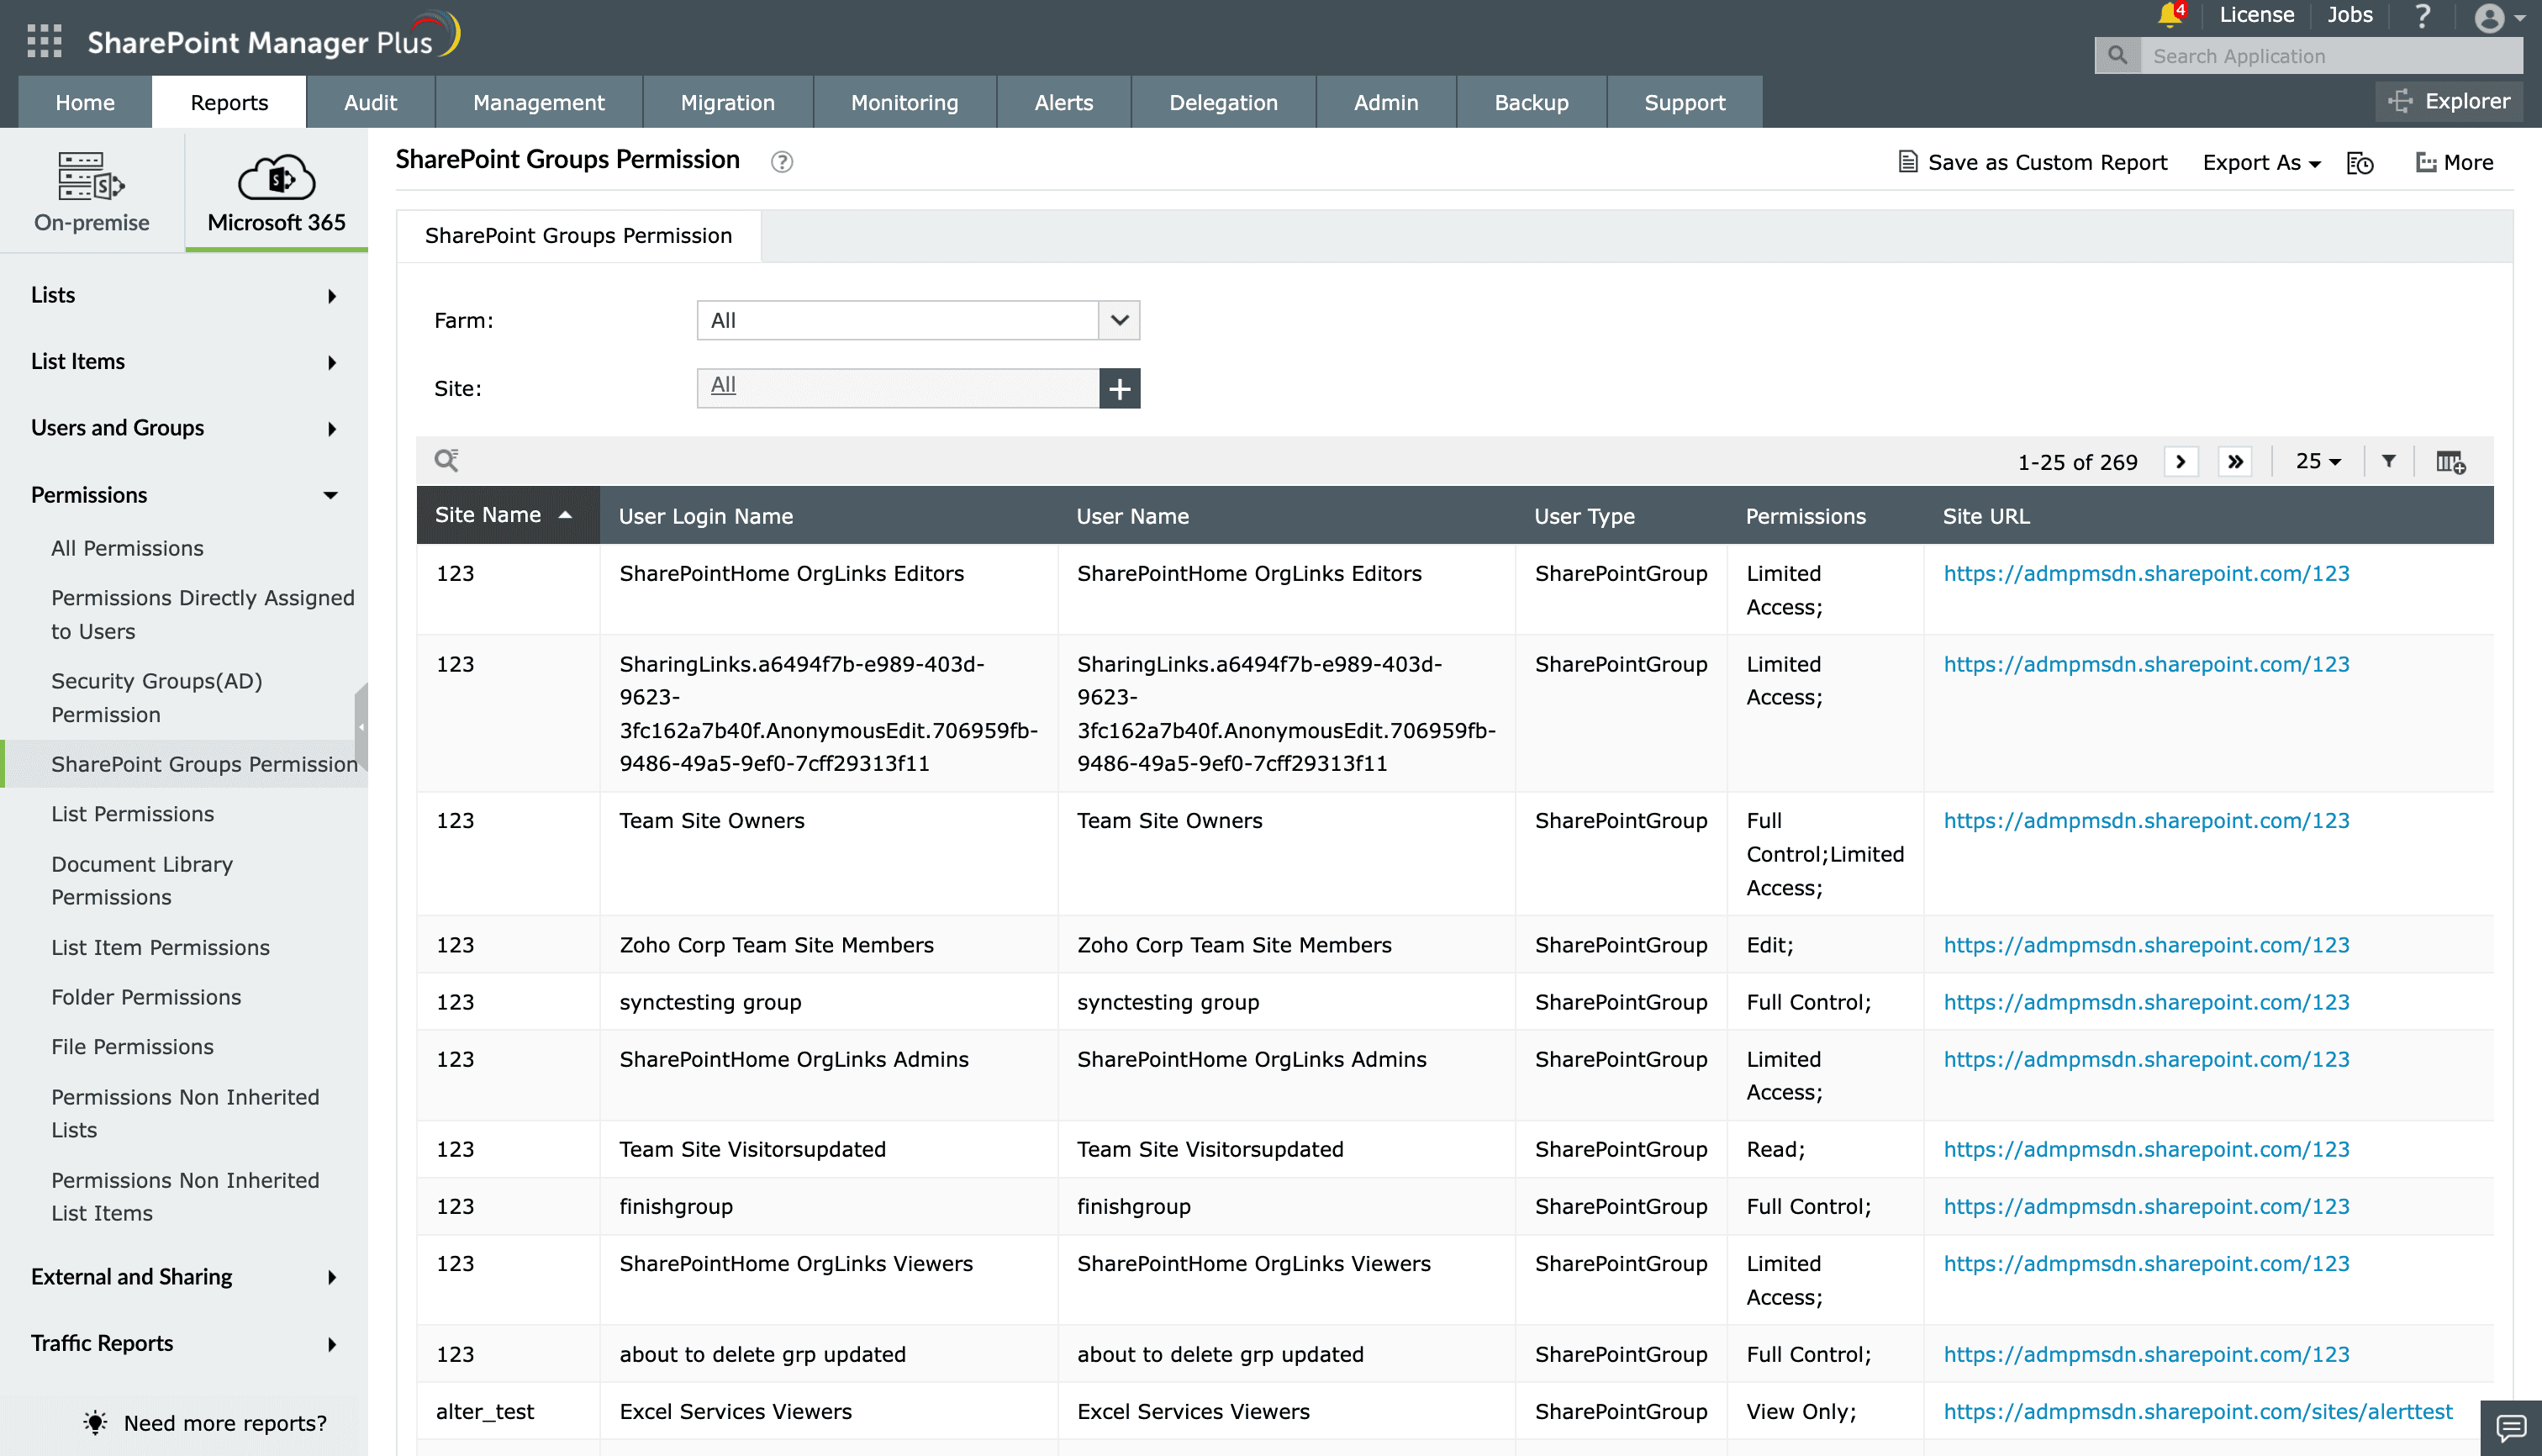Sort by Site Name column
The image size is (2542, 1456).
pos(508,515)
